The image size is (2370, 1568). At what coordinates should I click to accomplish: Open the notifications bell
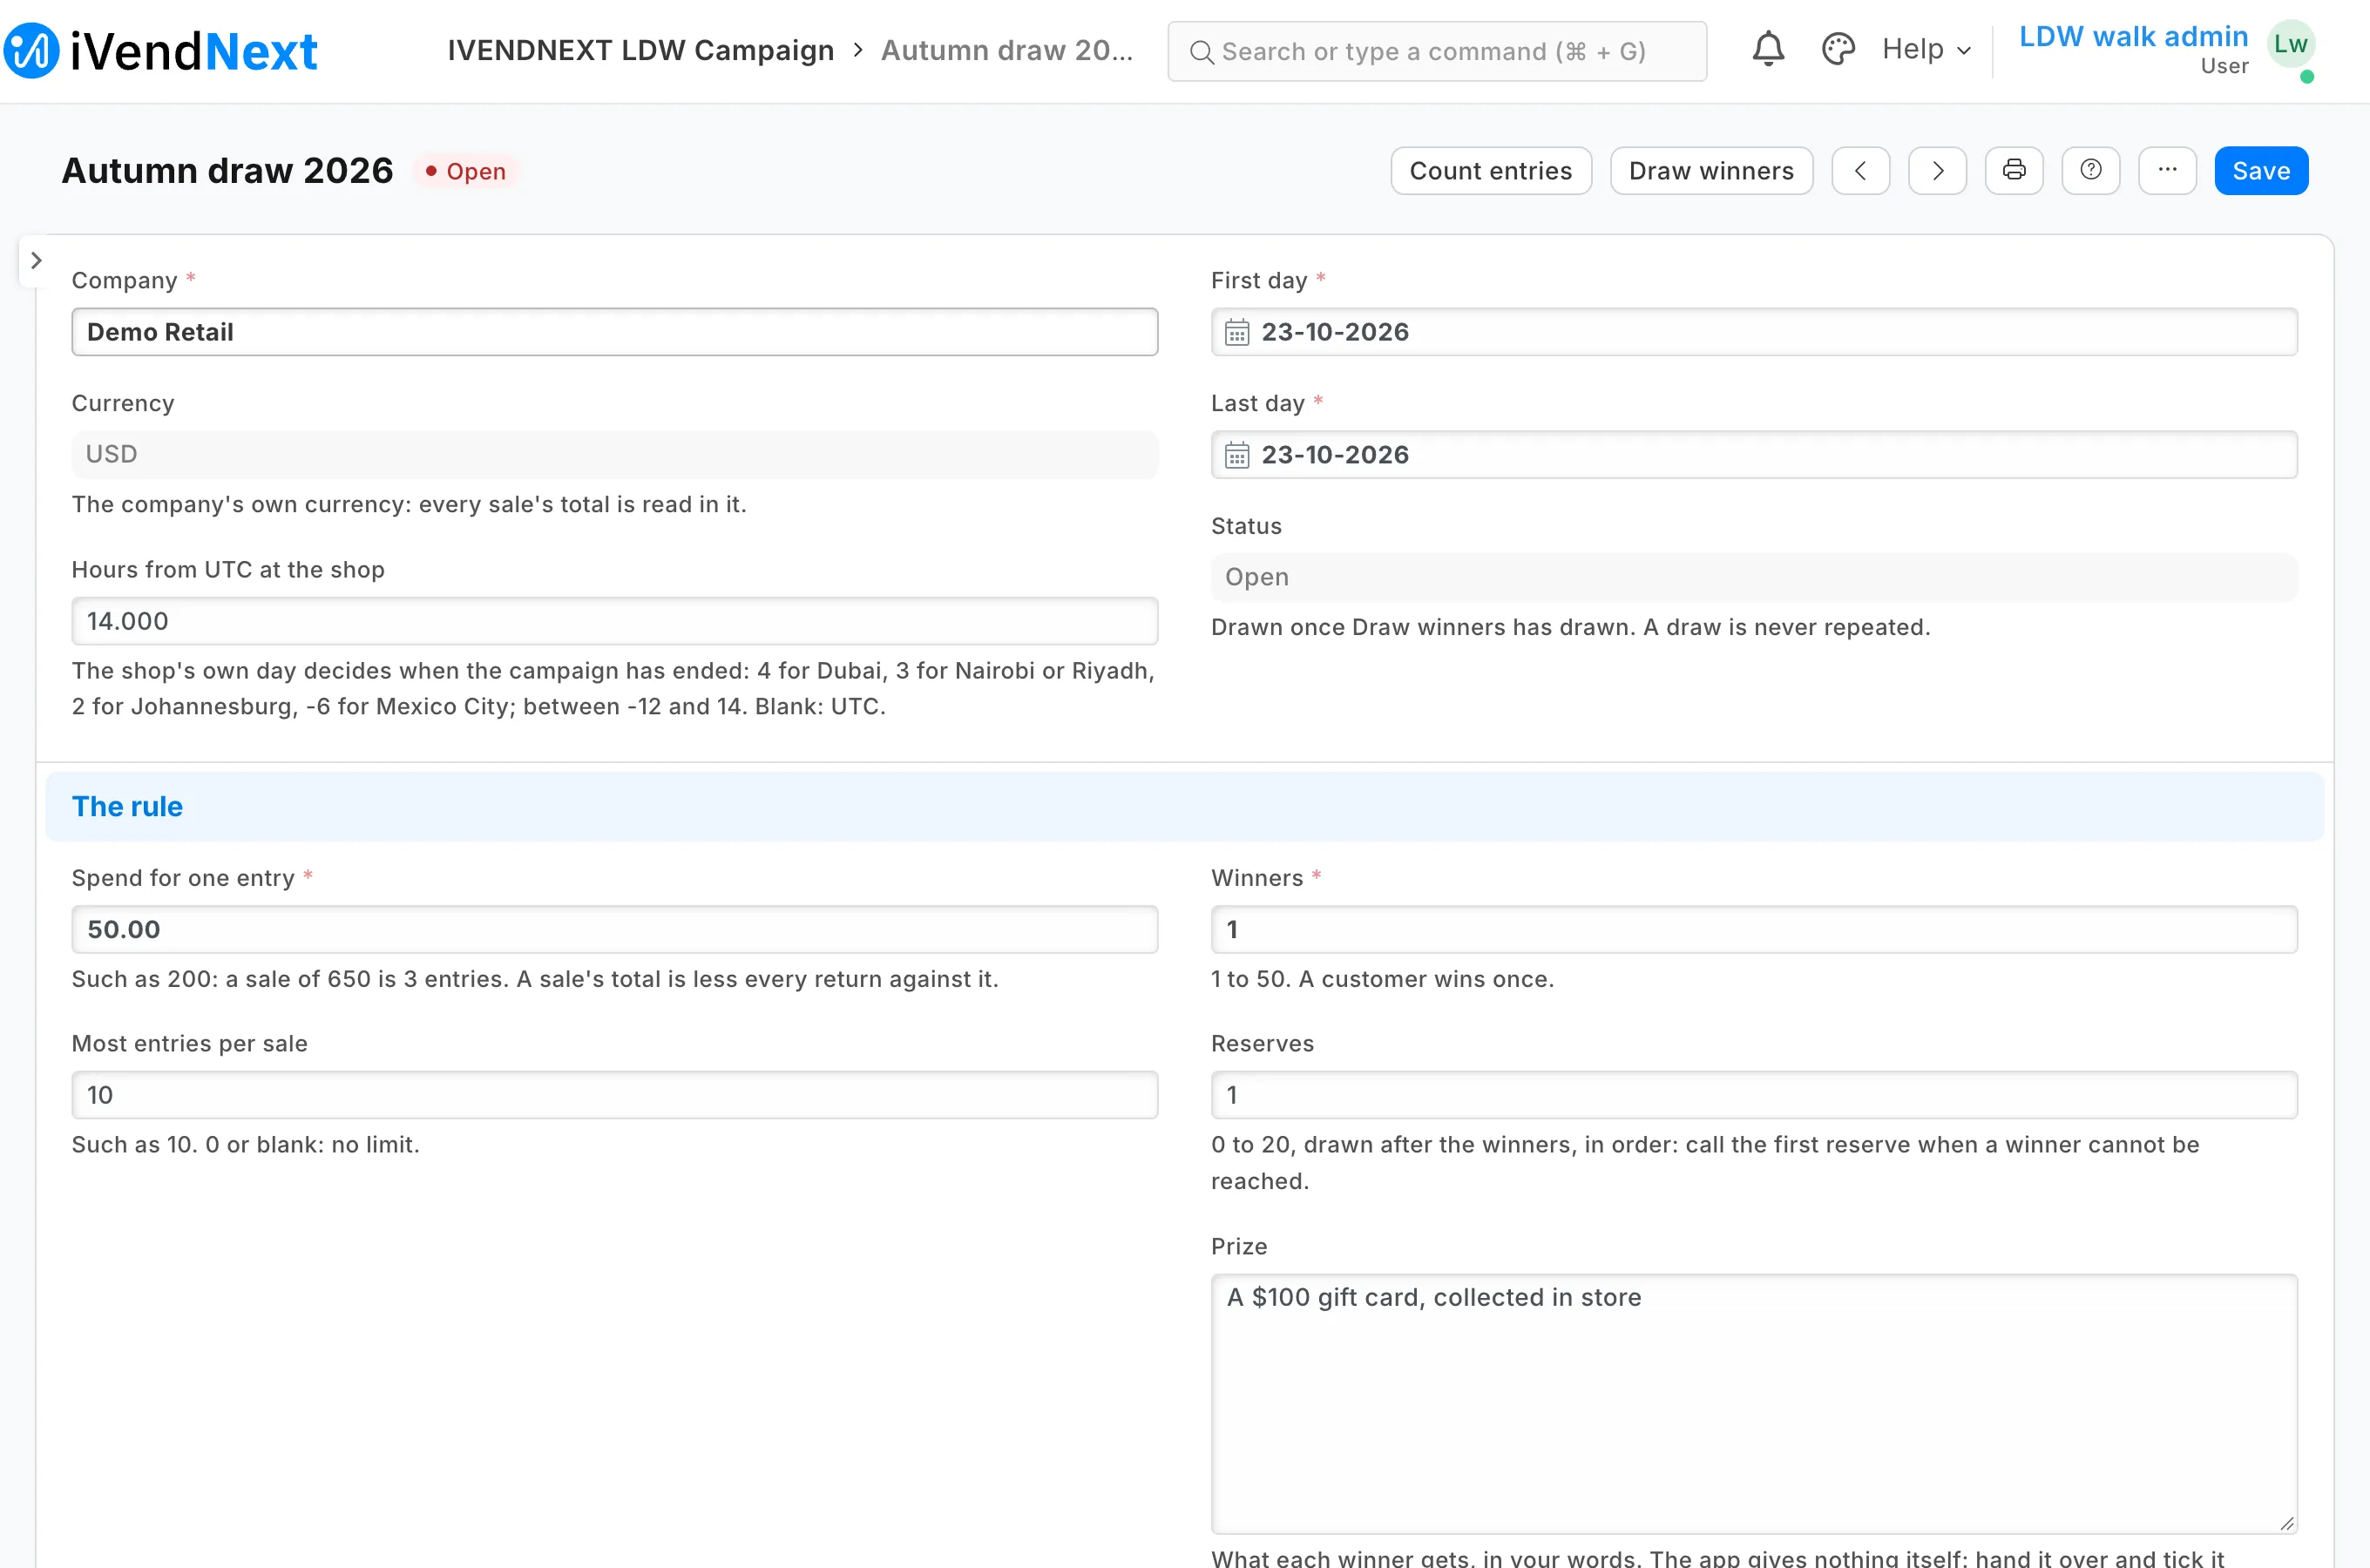pos(1768,50)
